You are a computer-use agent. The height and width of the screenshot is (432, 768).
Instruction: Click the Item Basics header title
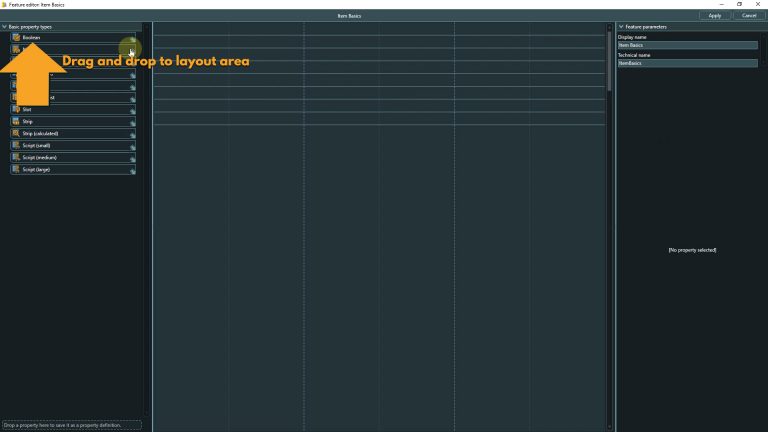tap(349, 16)
